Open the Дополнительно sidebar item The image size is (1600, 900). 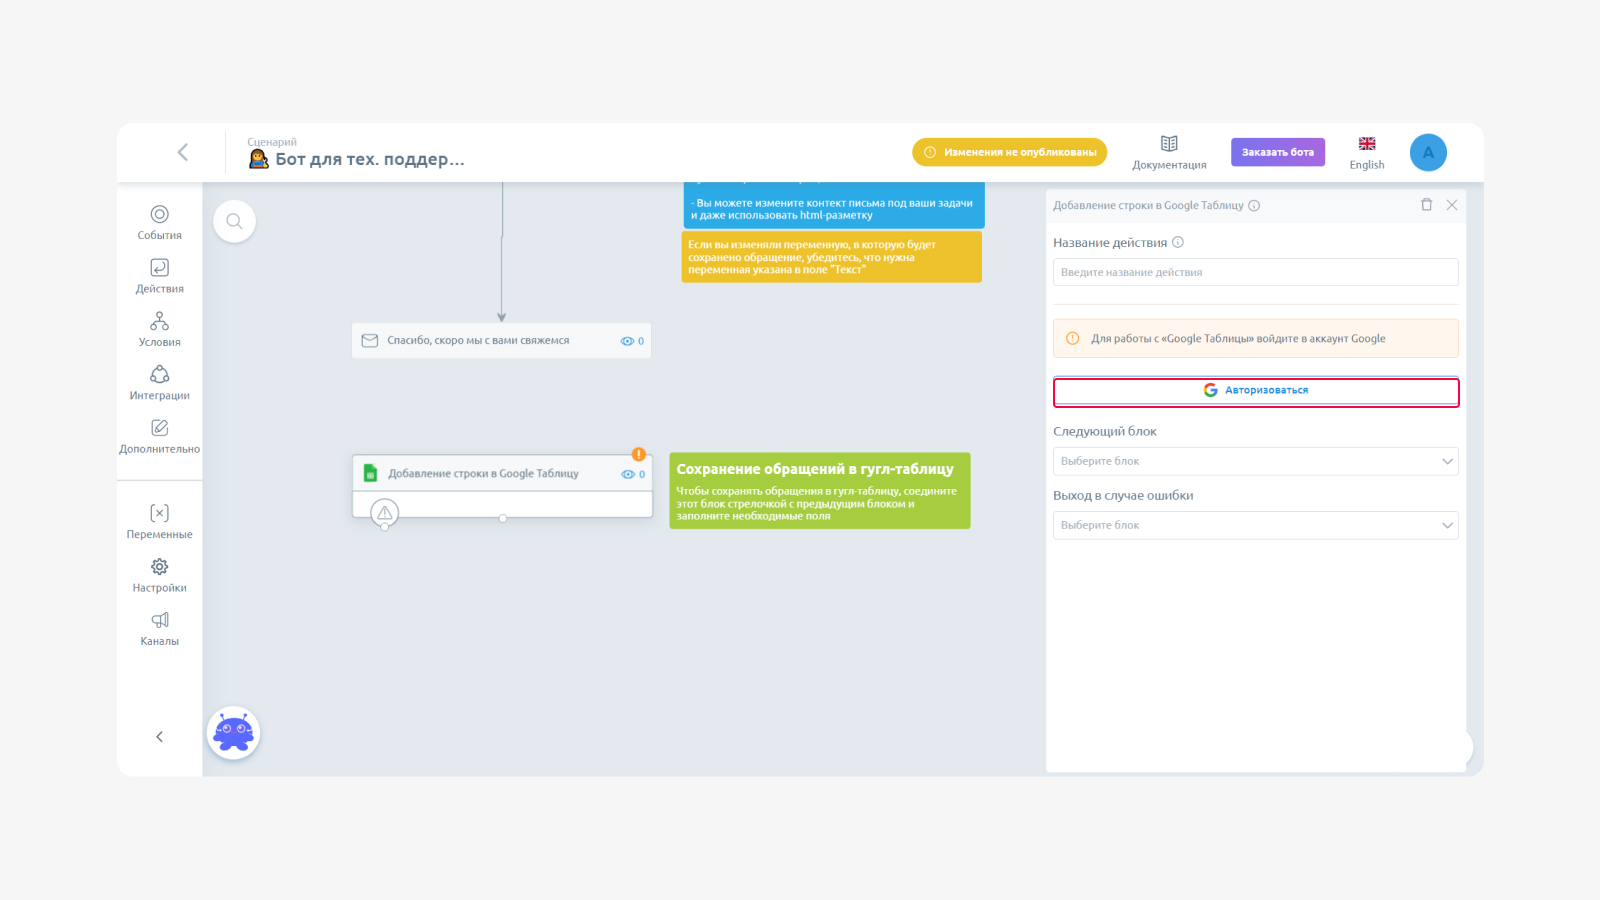[159, 436]
